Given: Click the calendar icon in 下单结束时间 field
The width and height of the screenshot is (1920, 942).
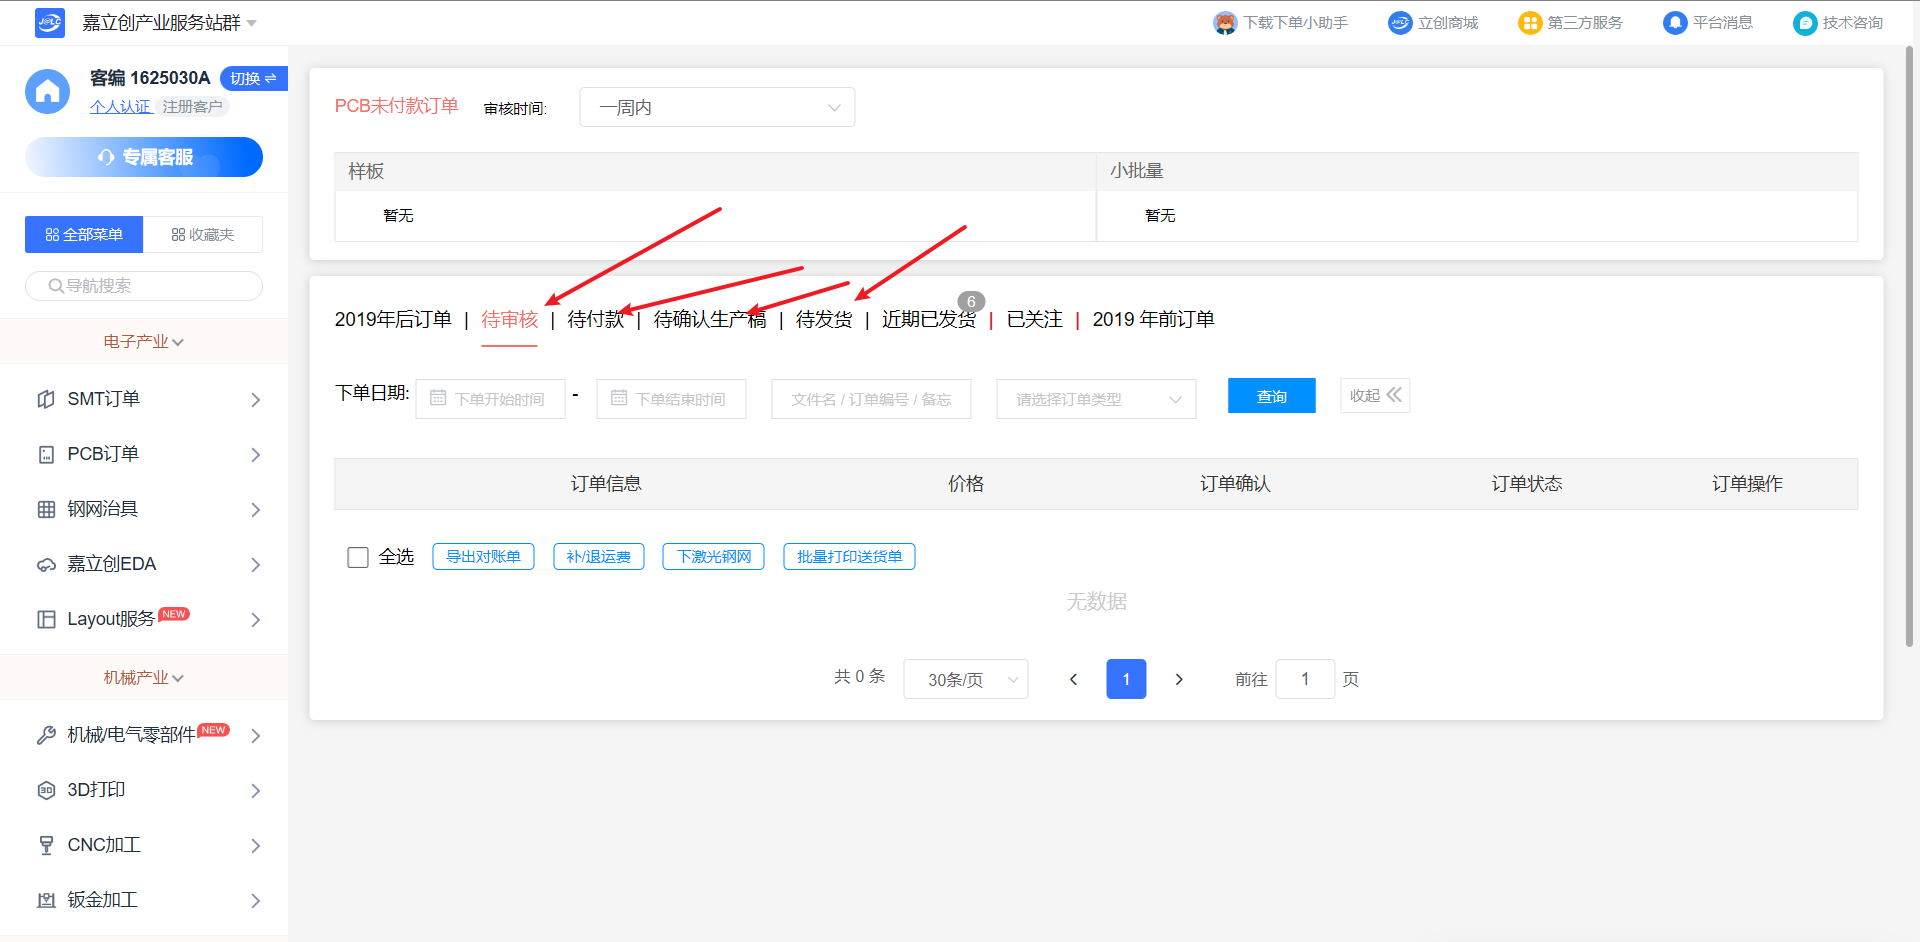Looking at the screenshot, I should 619,398.
